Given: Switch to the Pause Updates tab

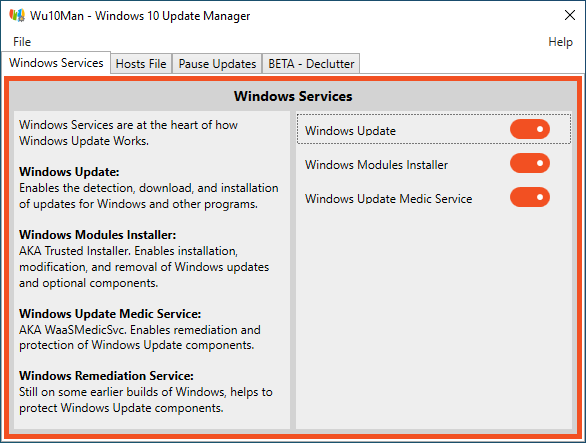Looking at the screenshot, I should click(x=217, y=64).
